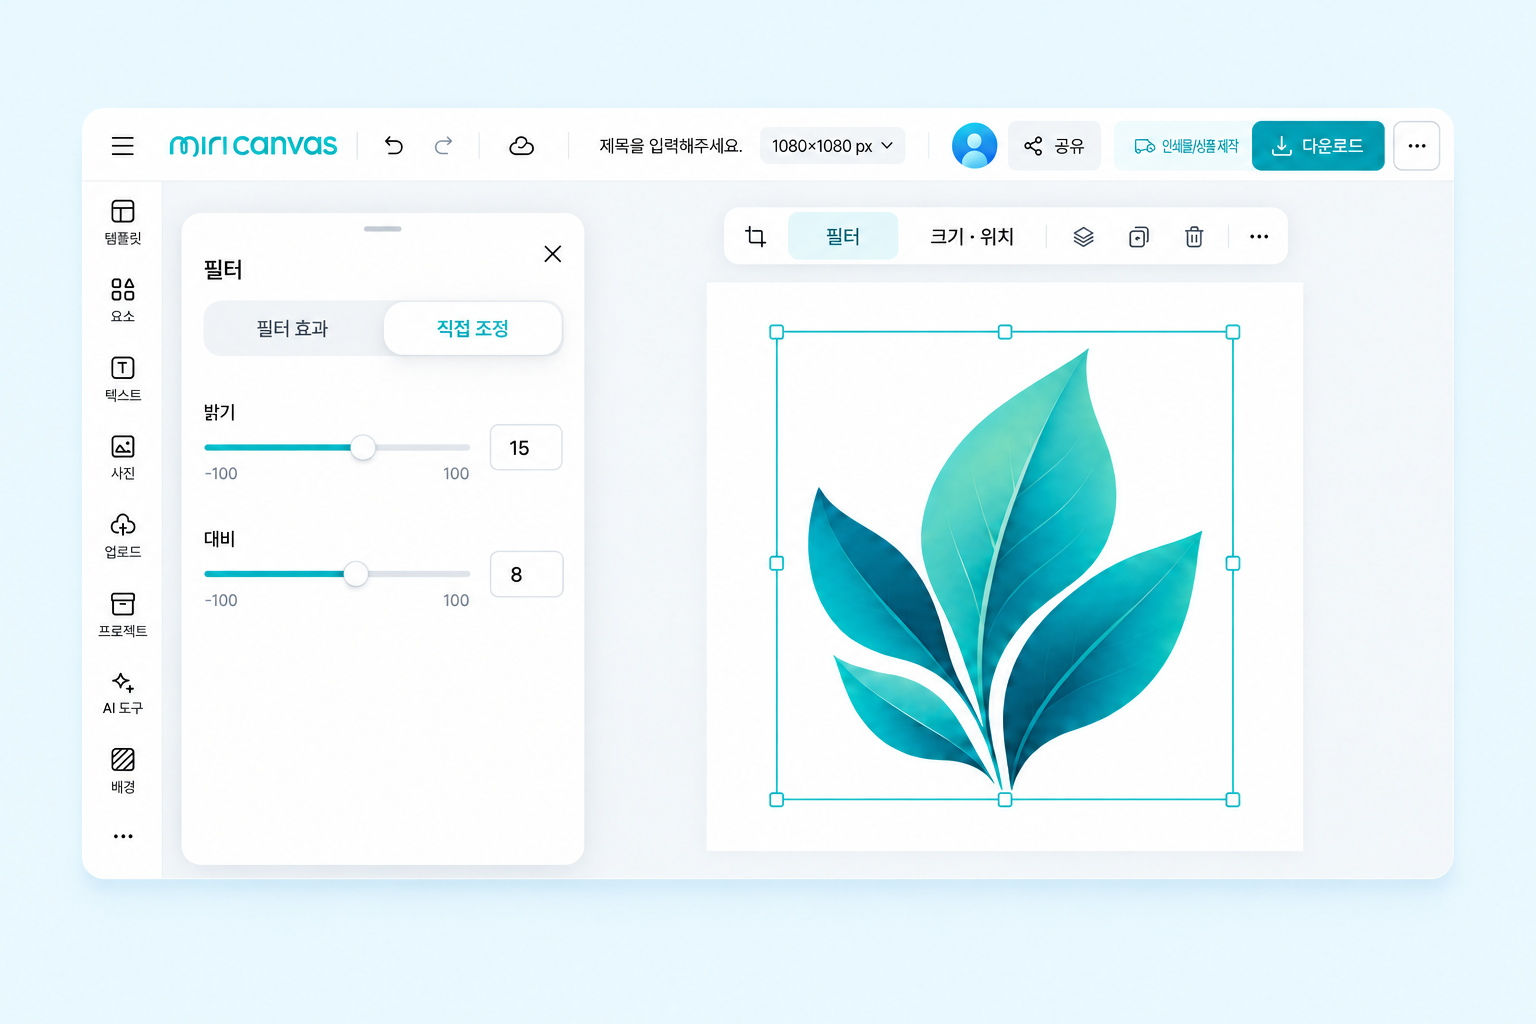The height and width of the screenshot is (1024, 1536).
Task: Click the cloud save status icon
Action: (x=521, y=146)
